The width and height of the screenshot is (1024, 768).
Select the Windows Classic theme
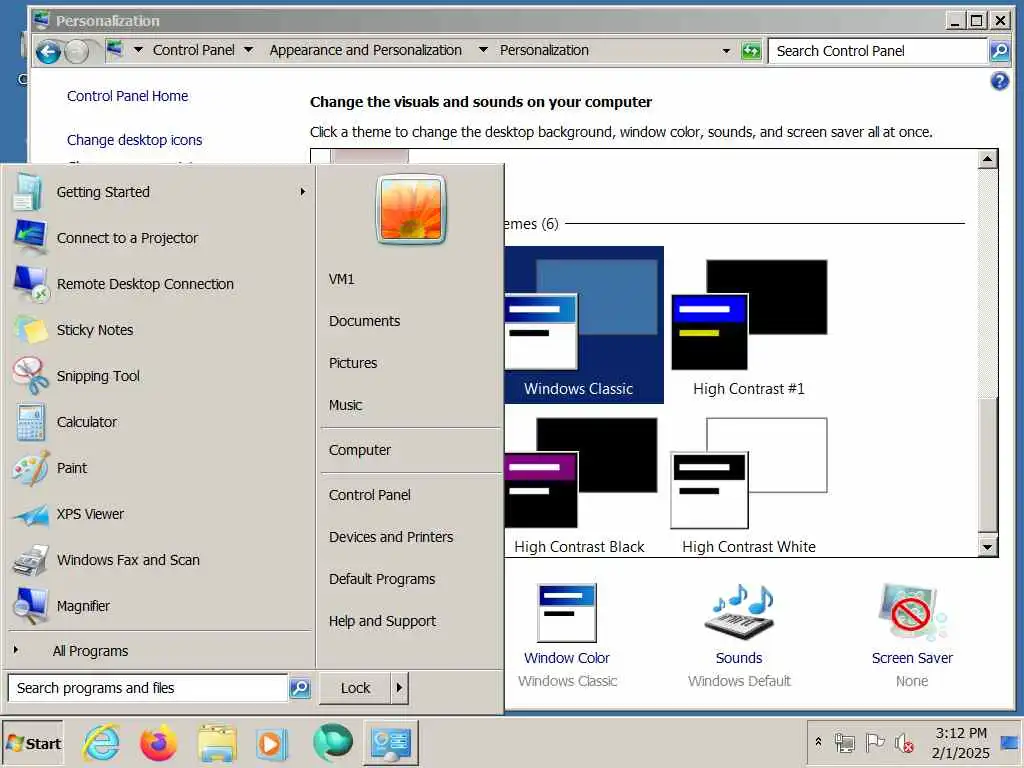click(584, 325)
